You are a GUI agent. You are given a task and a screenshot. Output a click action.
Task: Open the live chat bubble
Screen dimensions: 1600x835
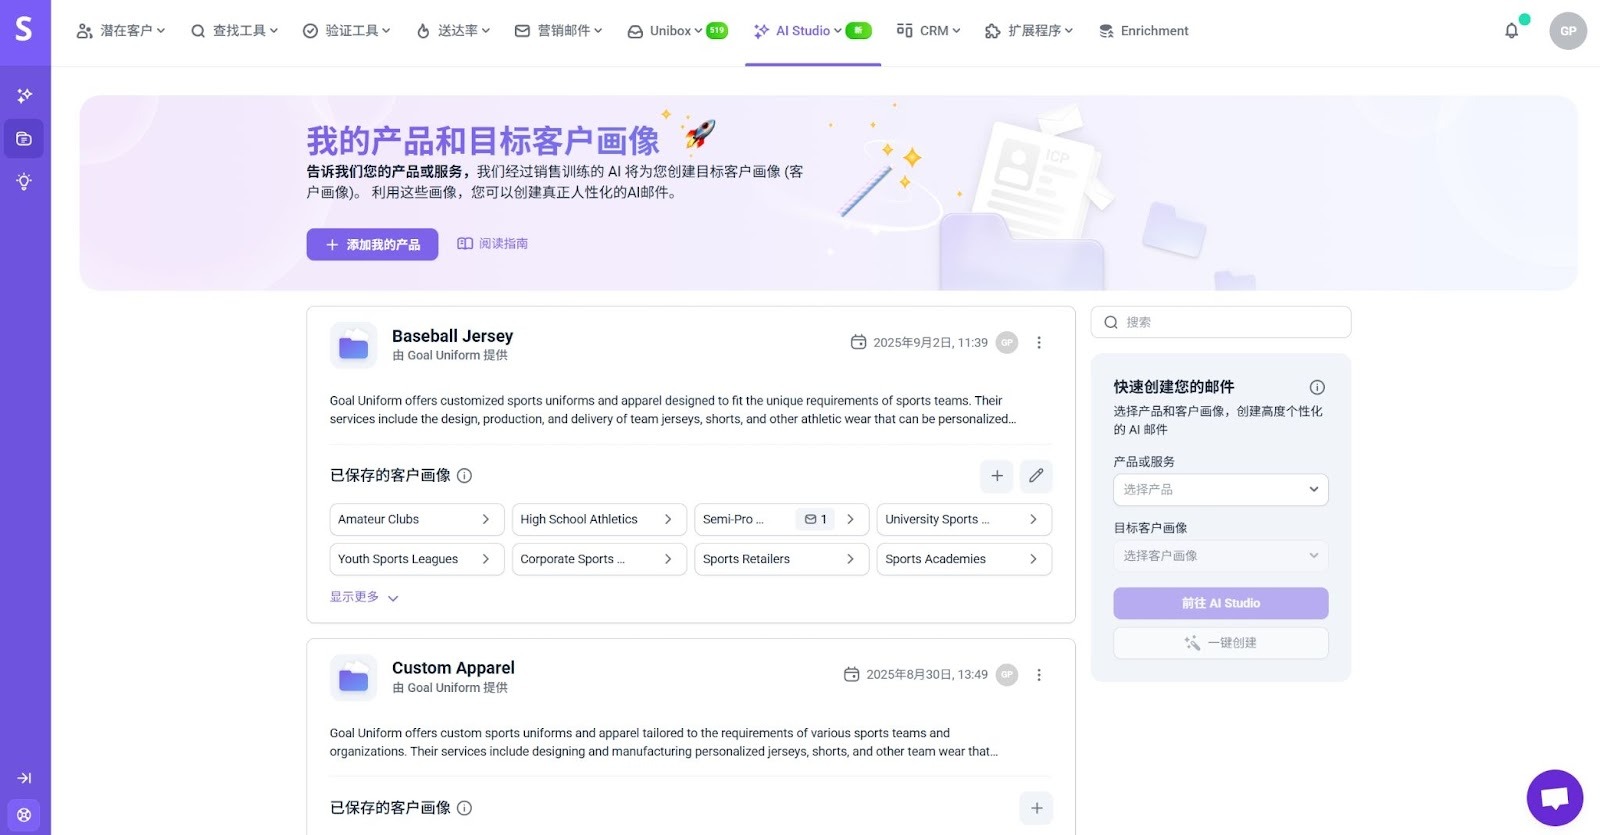(x=1554, y=798)
